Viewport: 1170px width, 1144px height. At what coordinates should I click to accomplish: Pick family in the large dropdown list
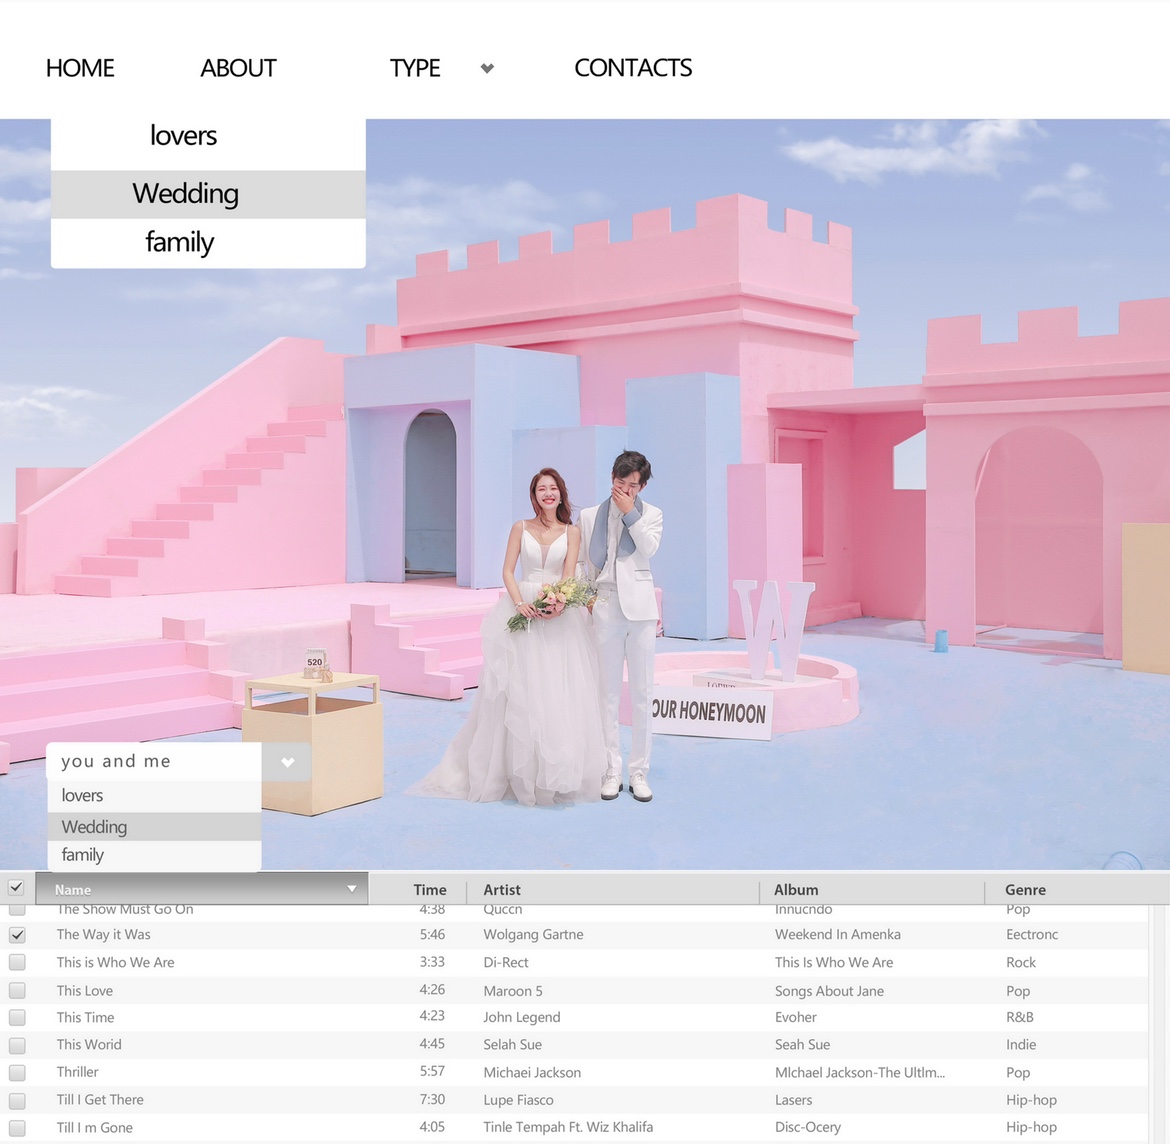(x=180, y=242)
